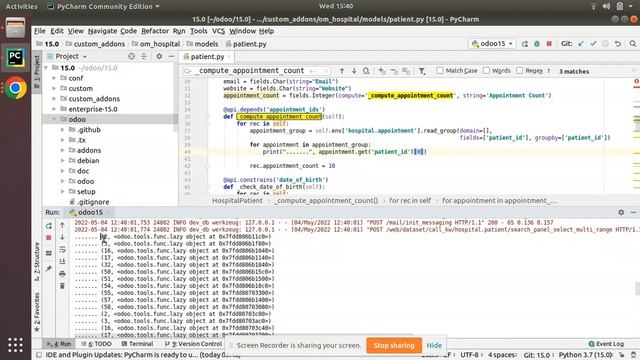Screen dimensions: 640x360
Task: Click the Git: 15.0 branch widget
Action: click(537, 355)
